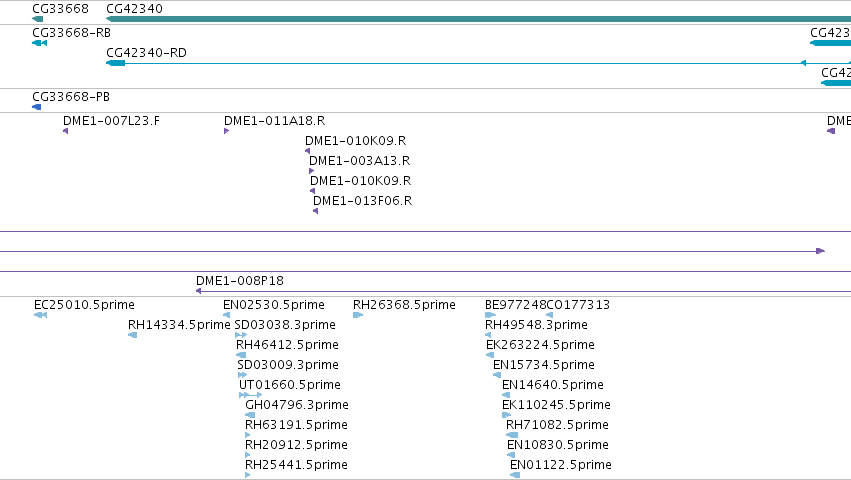The width and height of the screenshot is (851, 480).
Task: Open the EN01122.5prime label
Action: (x=561, y=465)
